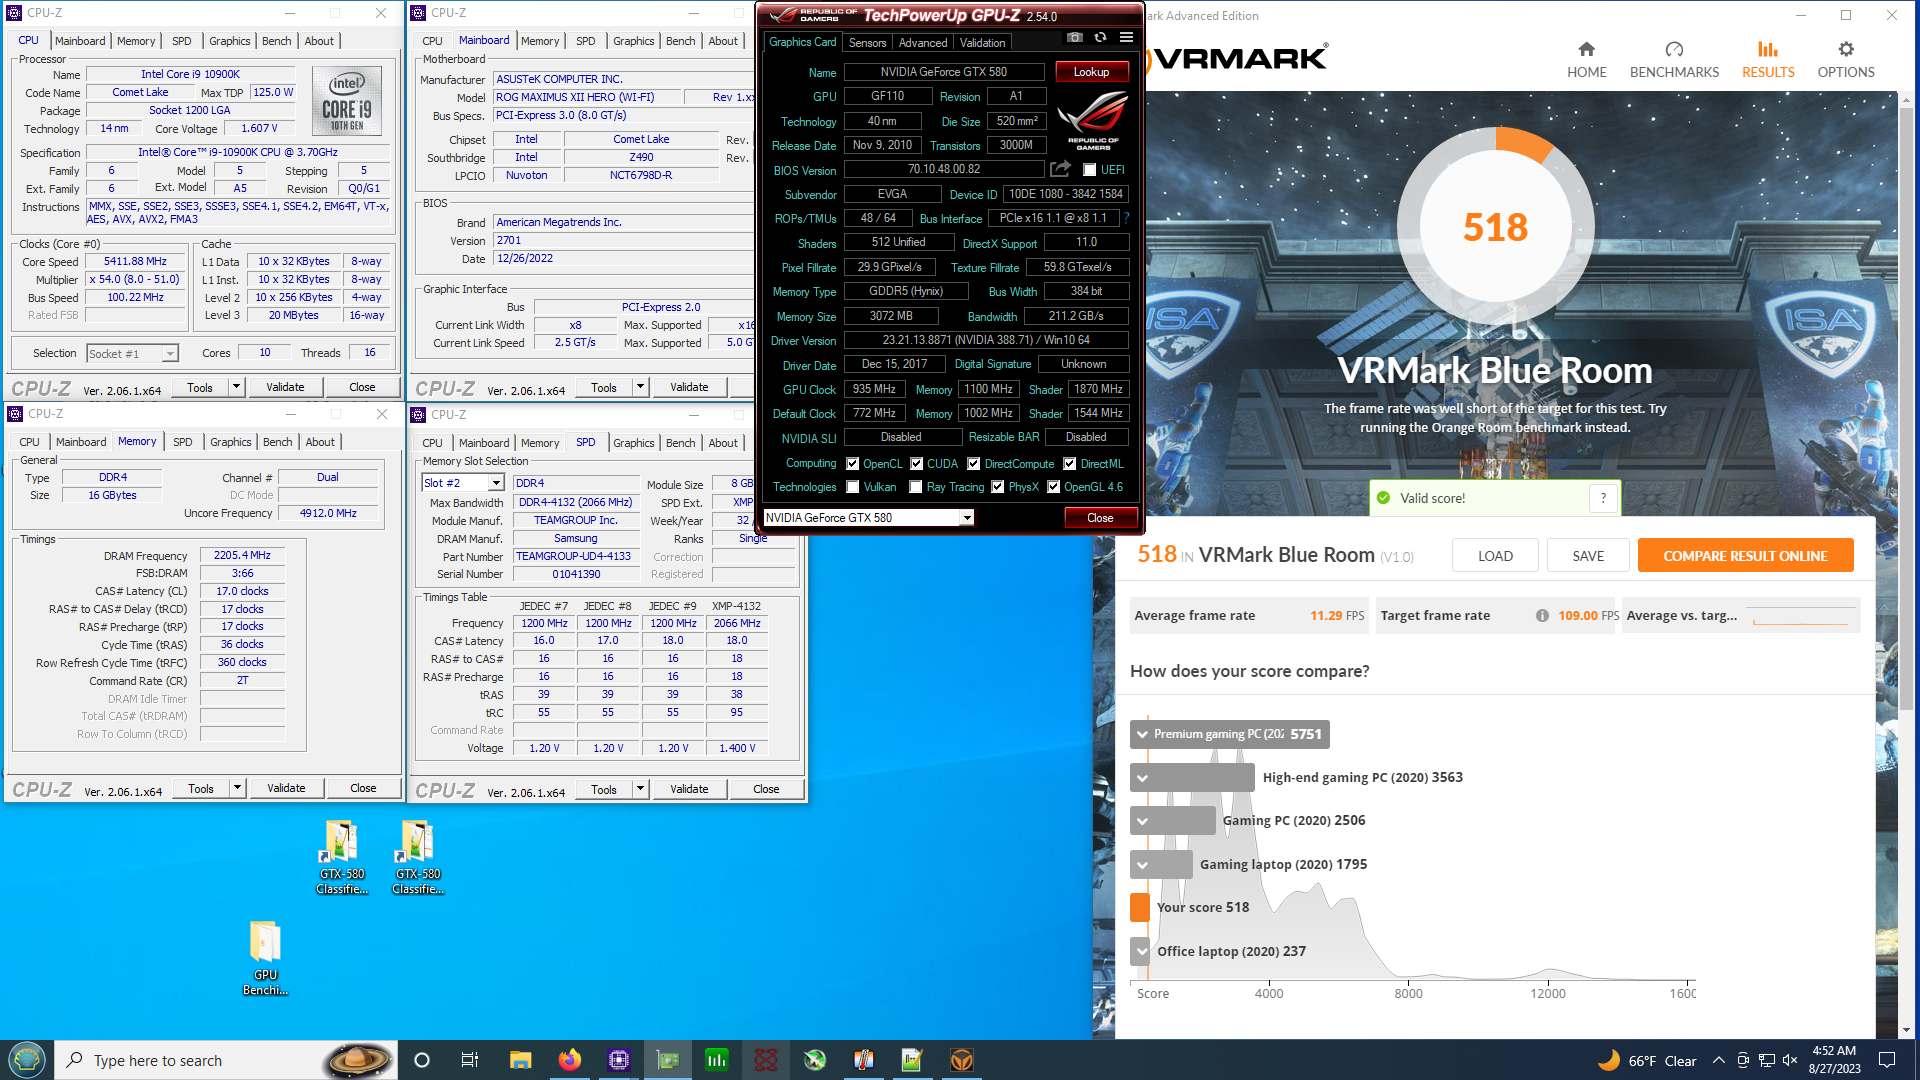Click the Bus Interface question mark in GPU-Z
Screen dimensions: 1920x1080
[x=1126, y=218]
